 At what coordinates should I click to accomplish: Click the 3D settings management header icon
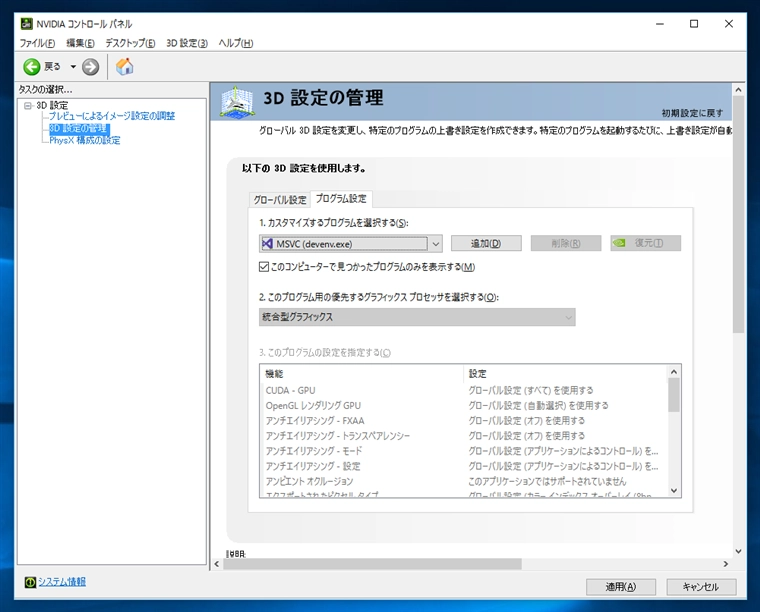237,102
